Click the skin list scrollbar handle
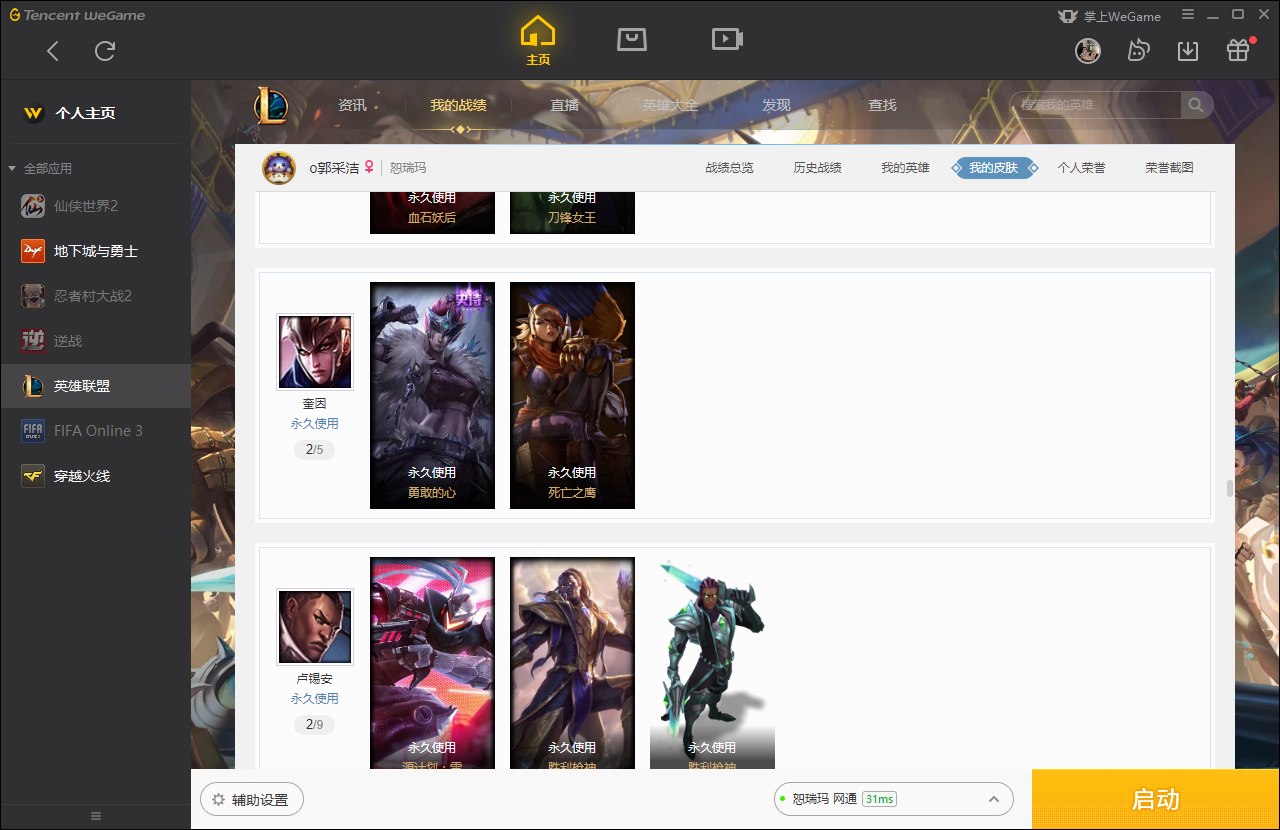Screen dimensions: 1280x830 click(1230, 489)
